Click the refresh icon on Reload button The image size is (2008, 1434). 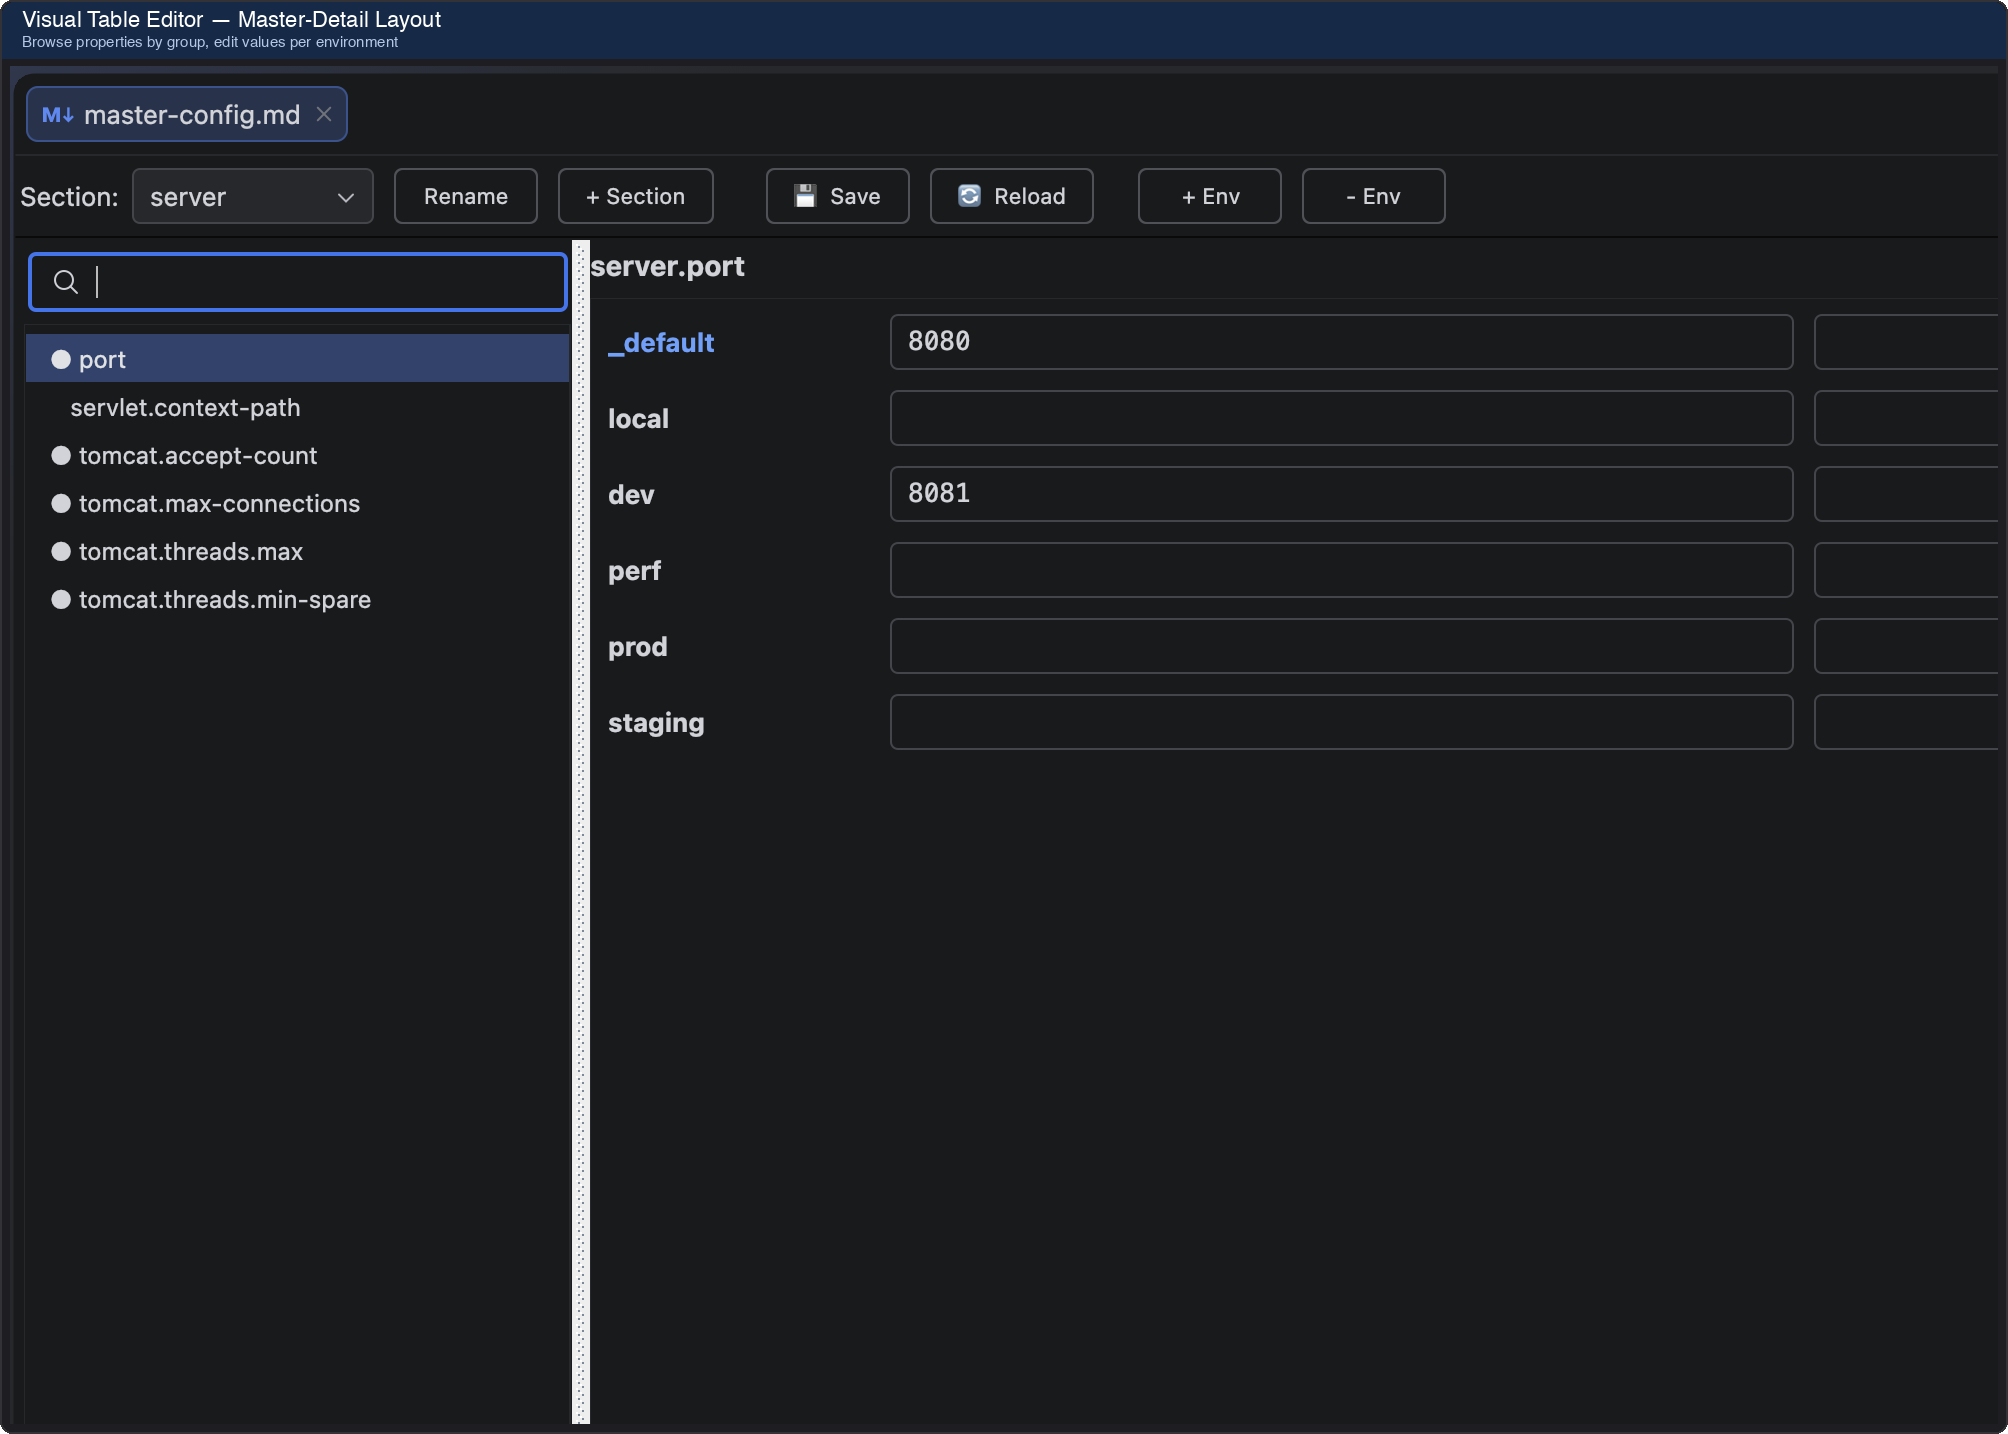(968, 196)
